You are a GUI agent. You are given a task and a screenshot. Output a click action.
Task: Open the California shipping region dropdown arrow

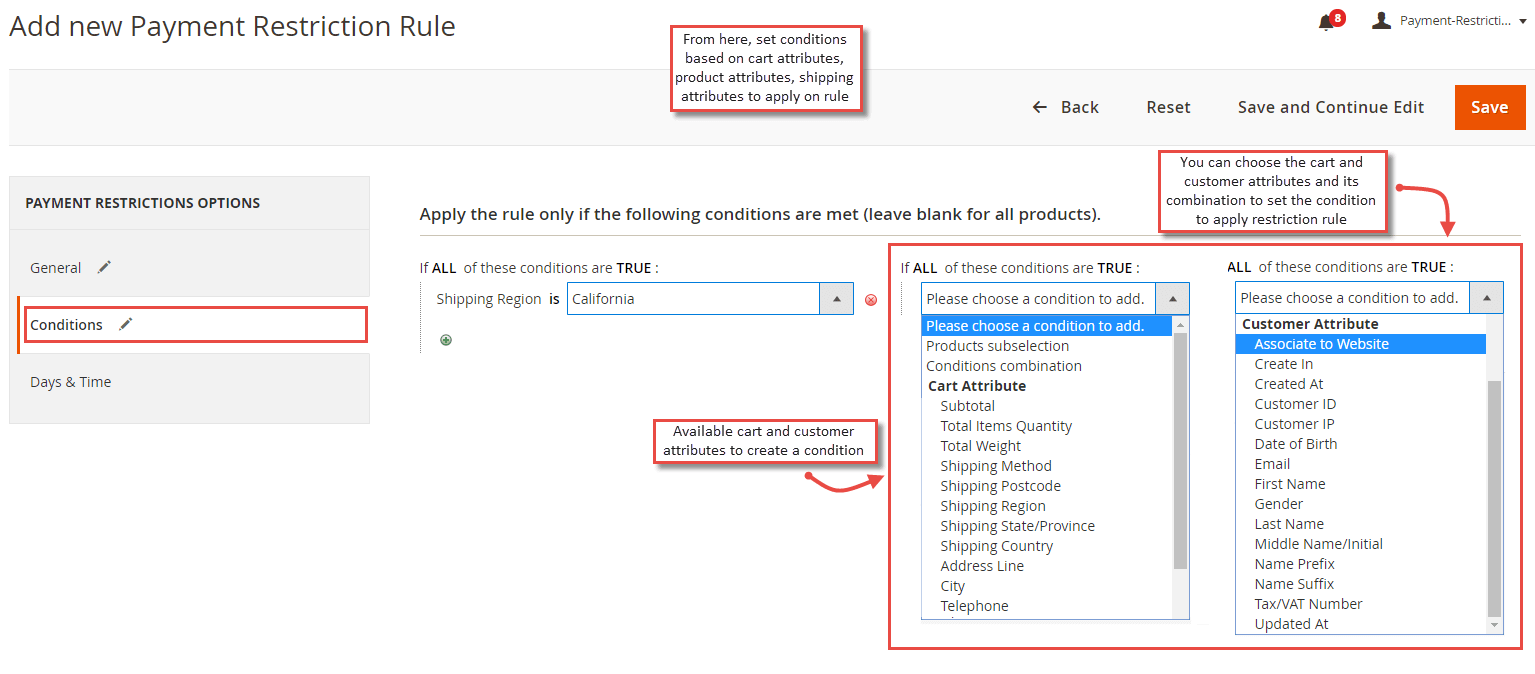point(835,298)
